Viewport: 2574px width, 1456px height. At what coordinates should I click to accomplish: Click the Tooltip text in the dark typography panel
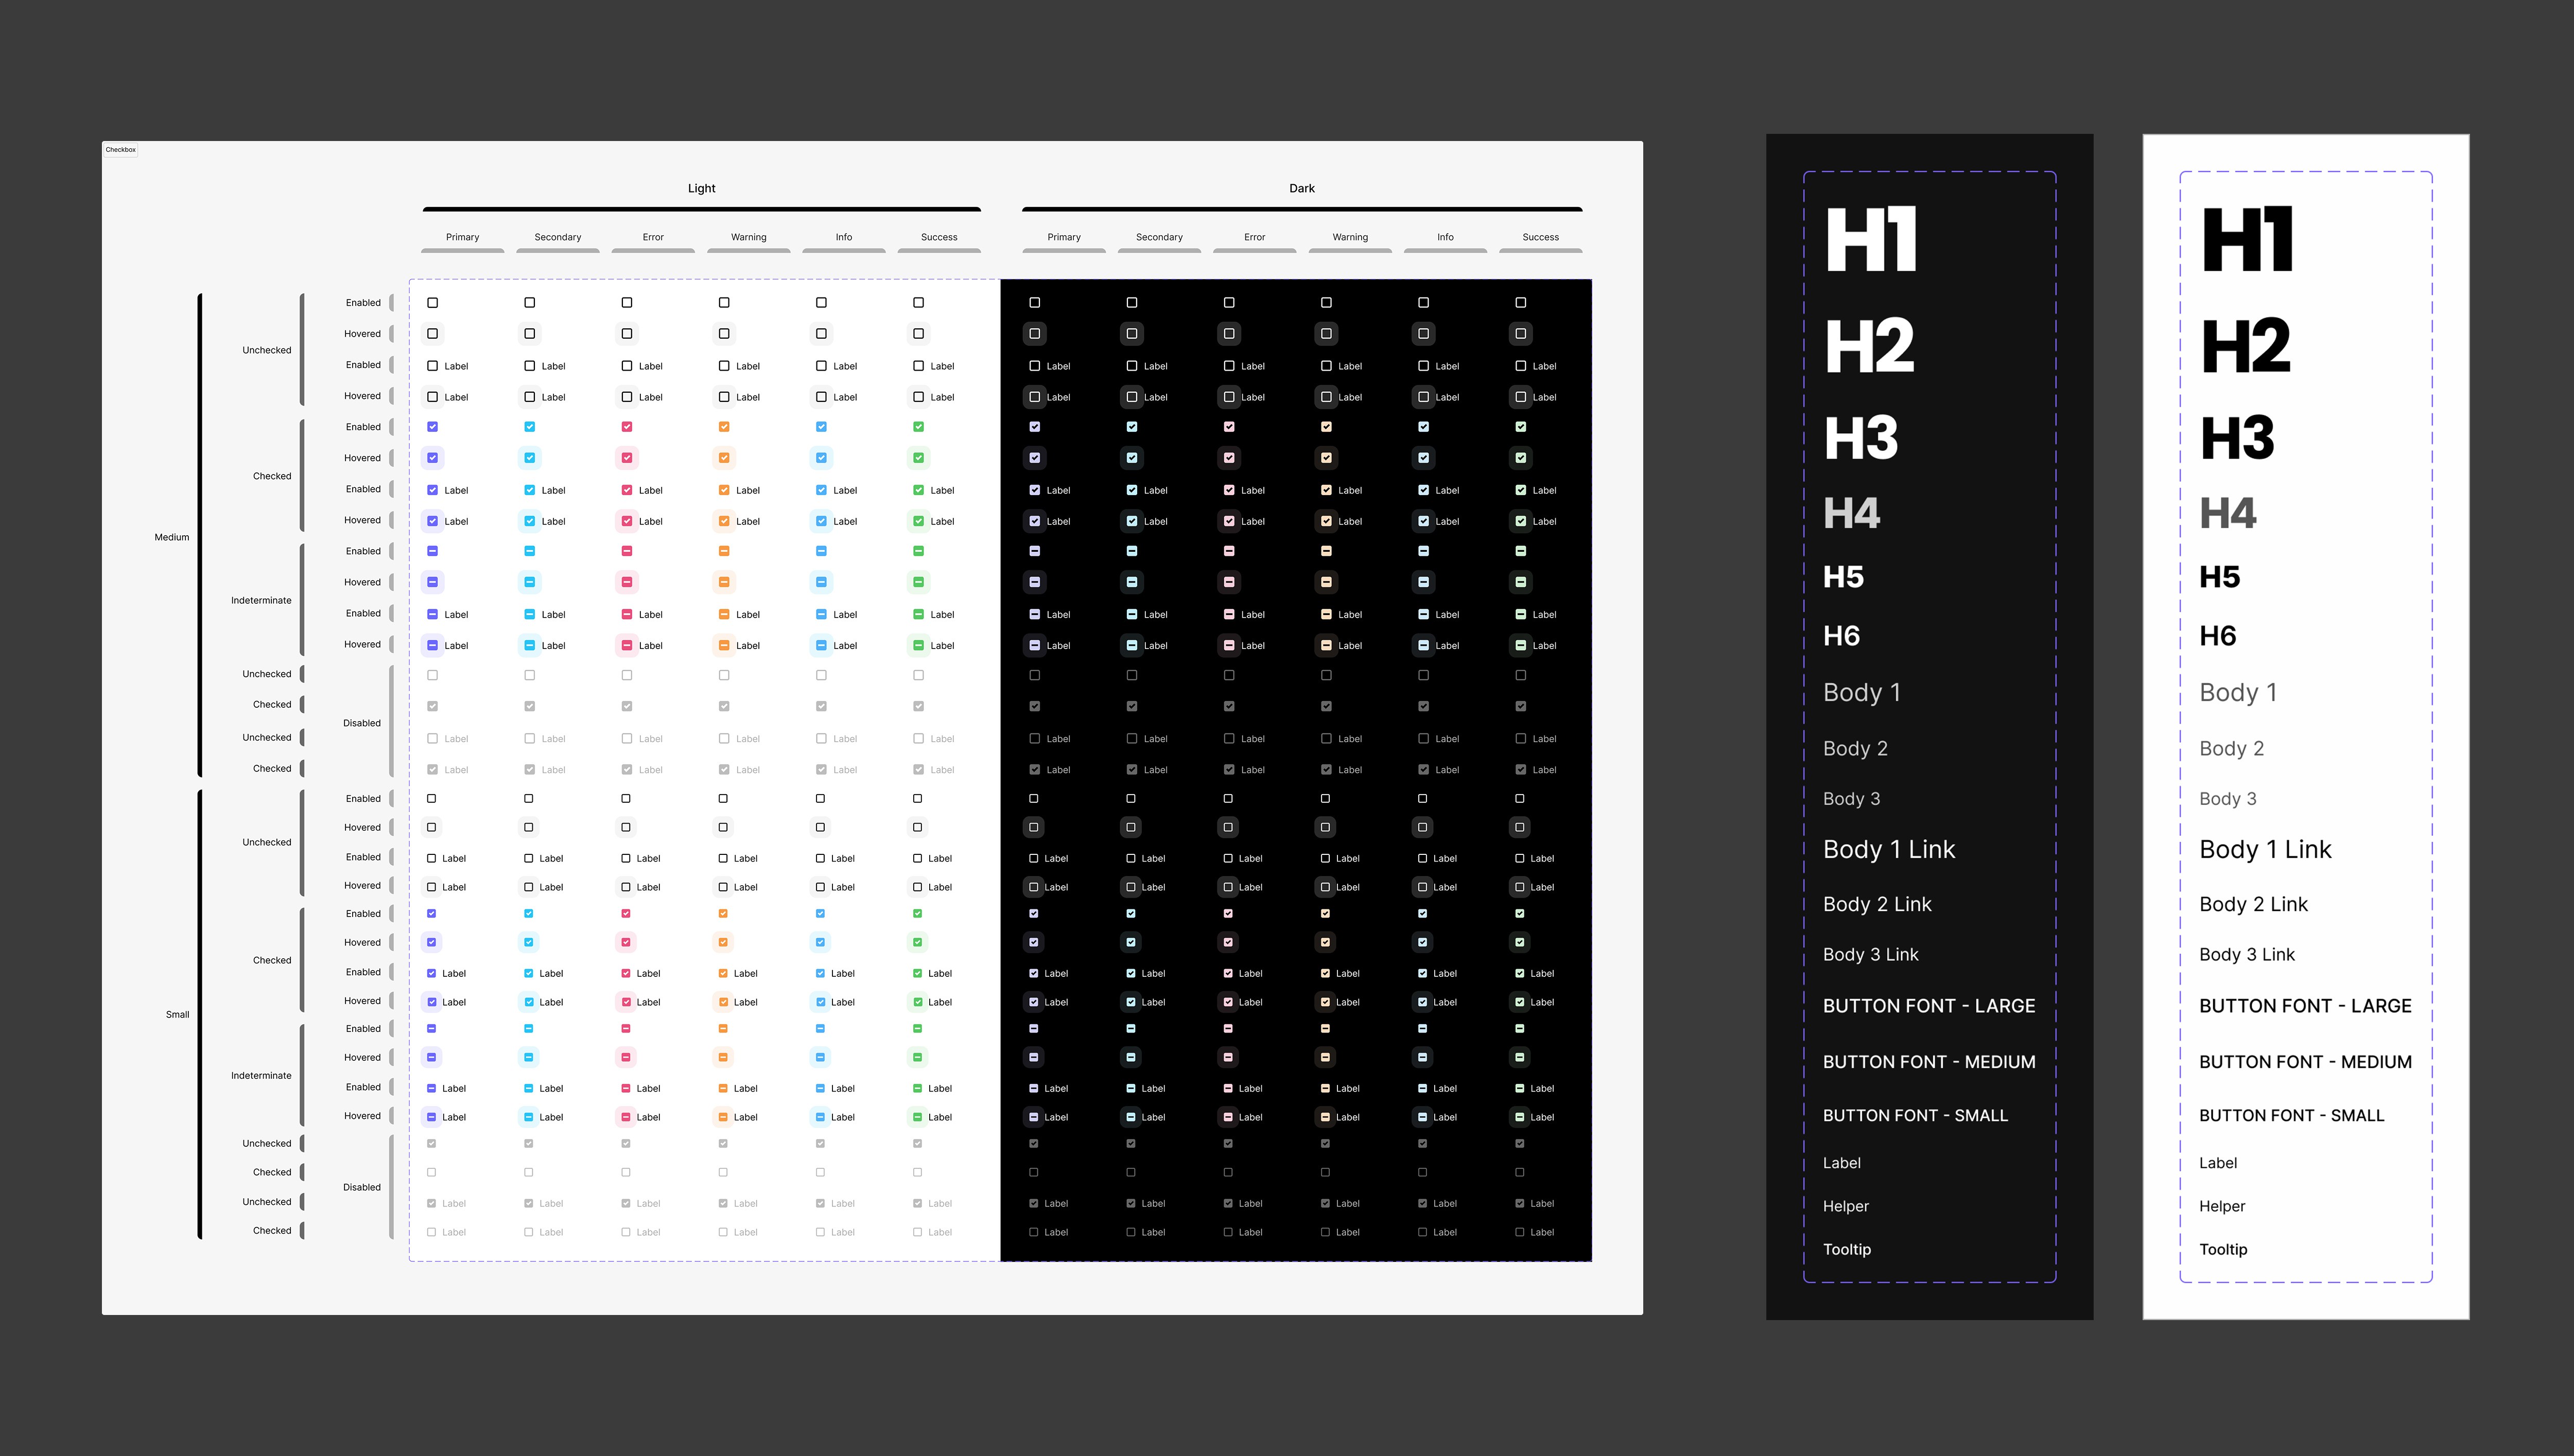coord(1846,1249)
